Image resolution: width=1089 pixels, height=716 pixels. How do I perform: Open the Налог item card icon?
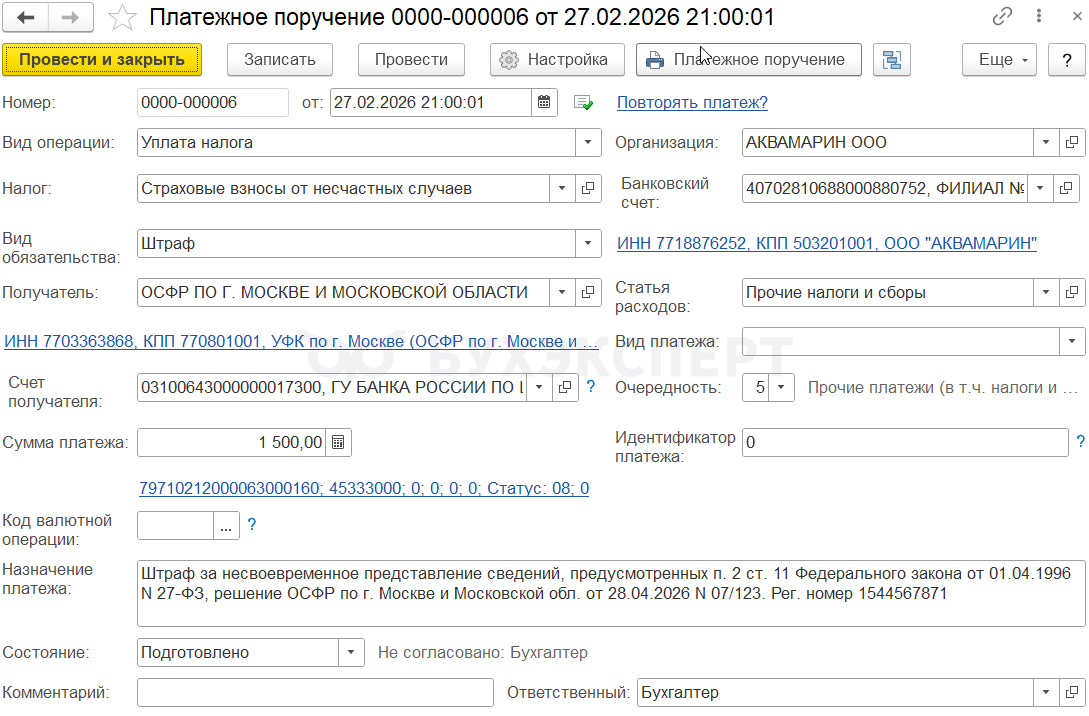pos(588,188)
